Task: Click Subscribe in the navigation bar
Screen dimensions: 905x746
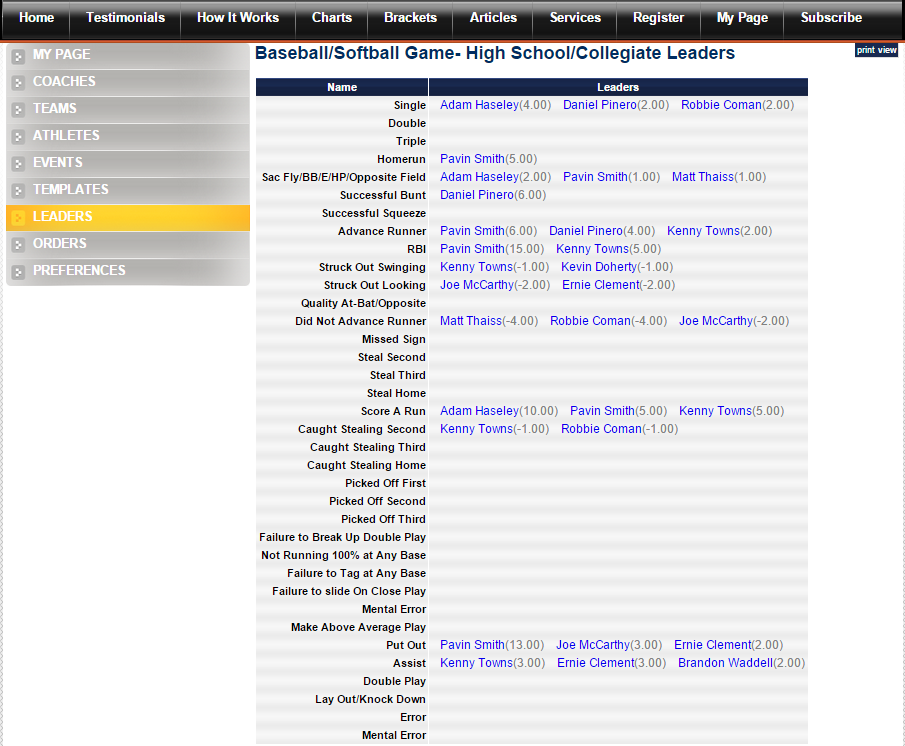Action: pos(831,18)
